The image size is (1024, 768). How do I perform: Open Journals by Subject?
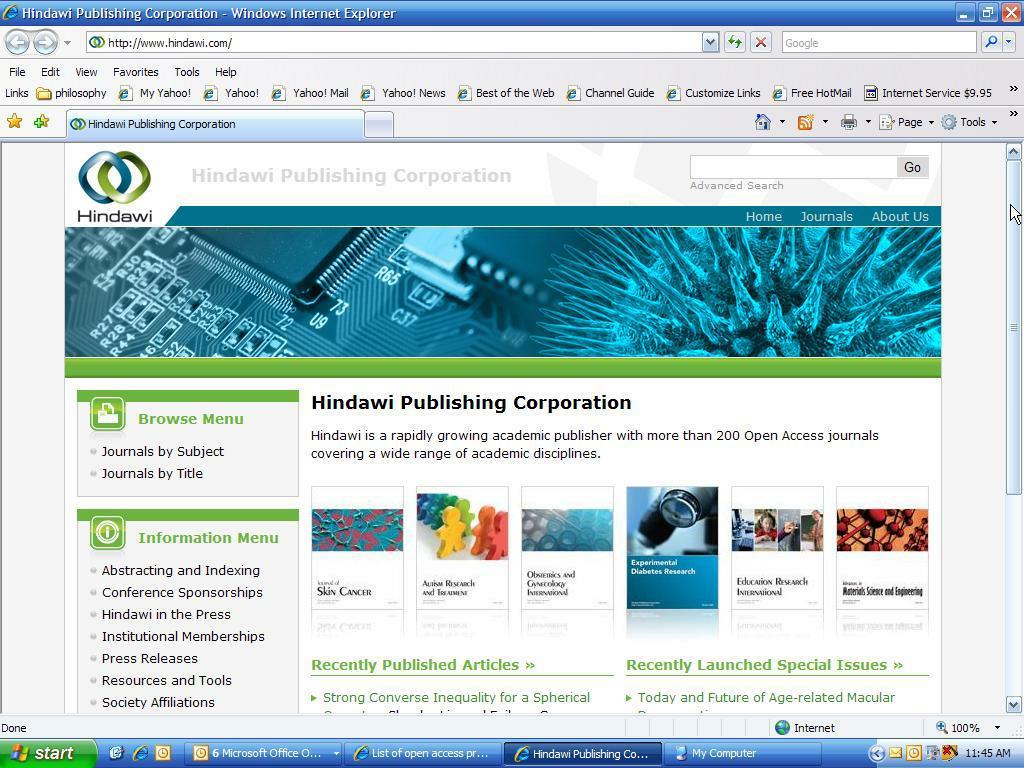(163, 451)
